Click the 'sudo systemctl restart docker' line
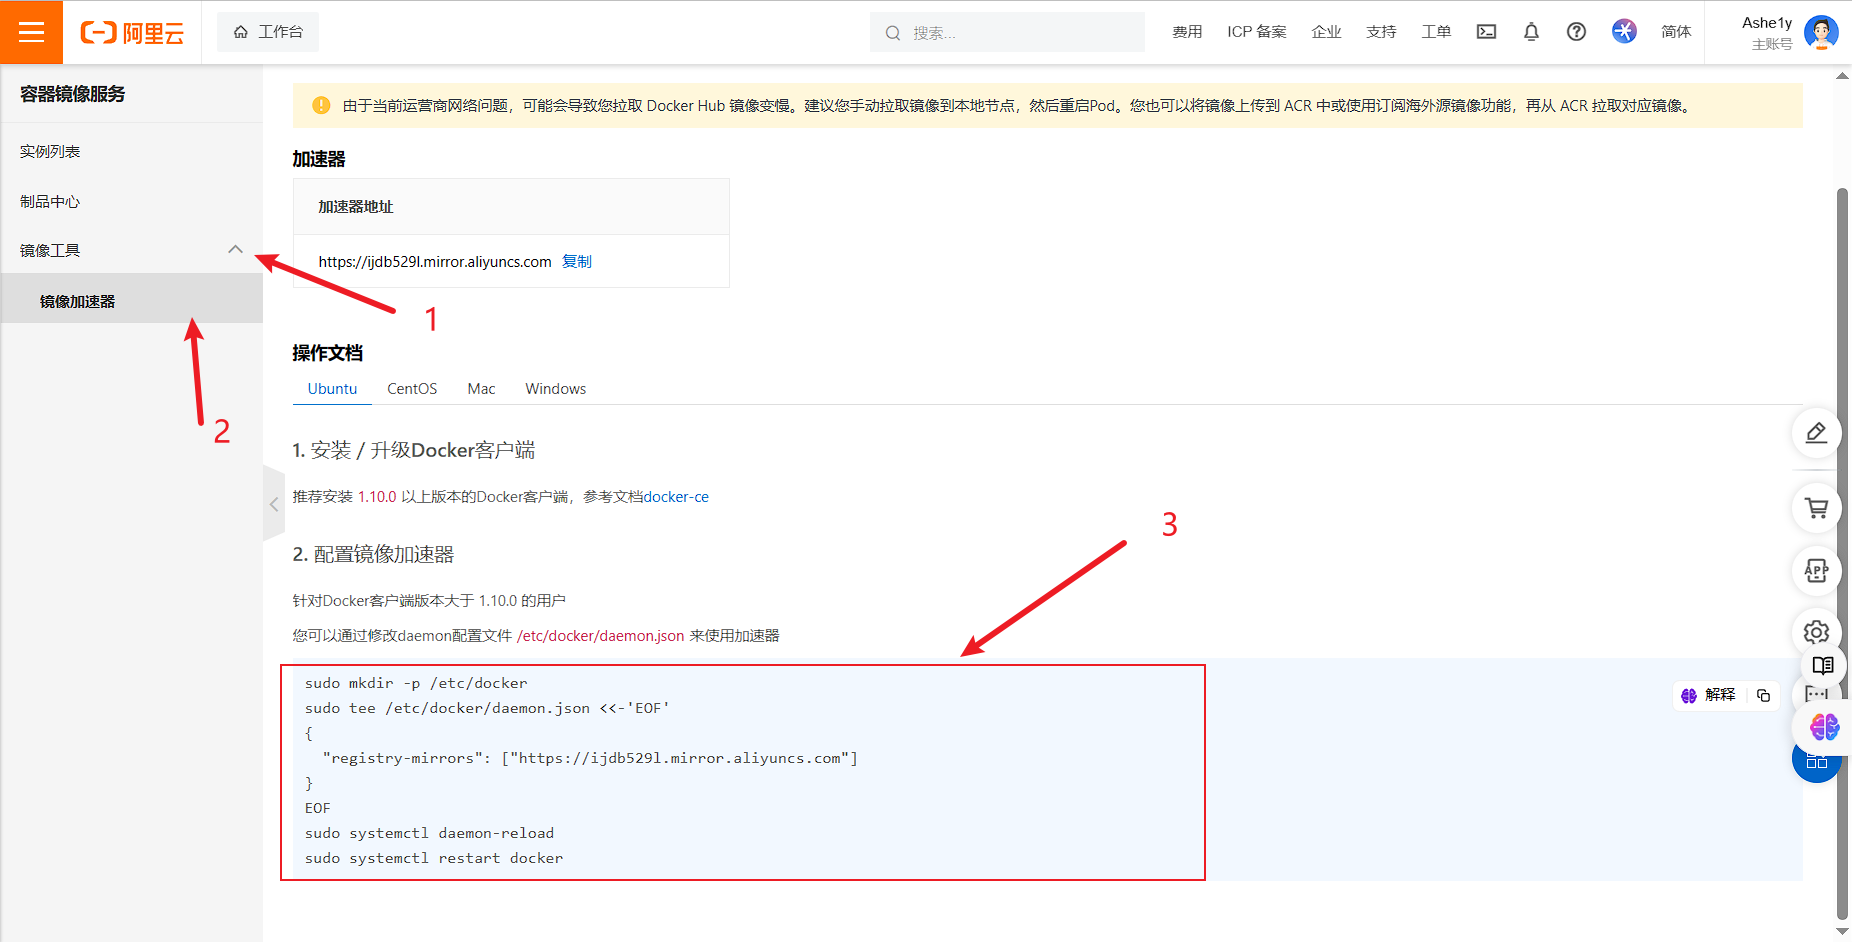Screen dimensions: 1852x942 434,858
